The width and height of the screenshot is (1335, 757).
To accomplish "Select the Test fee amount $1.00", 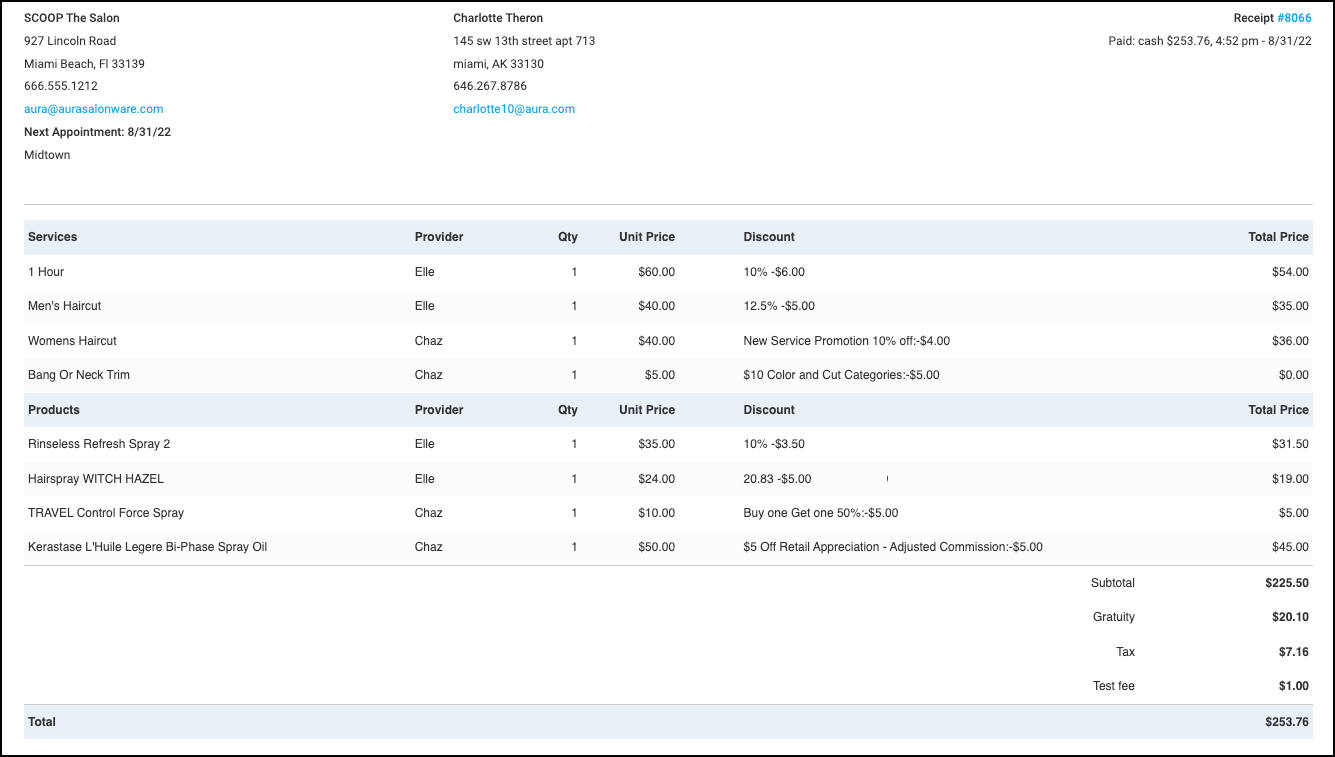I will click(1293, 686).
